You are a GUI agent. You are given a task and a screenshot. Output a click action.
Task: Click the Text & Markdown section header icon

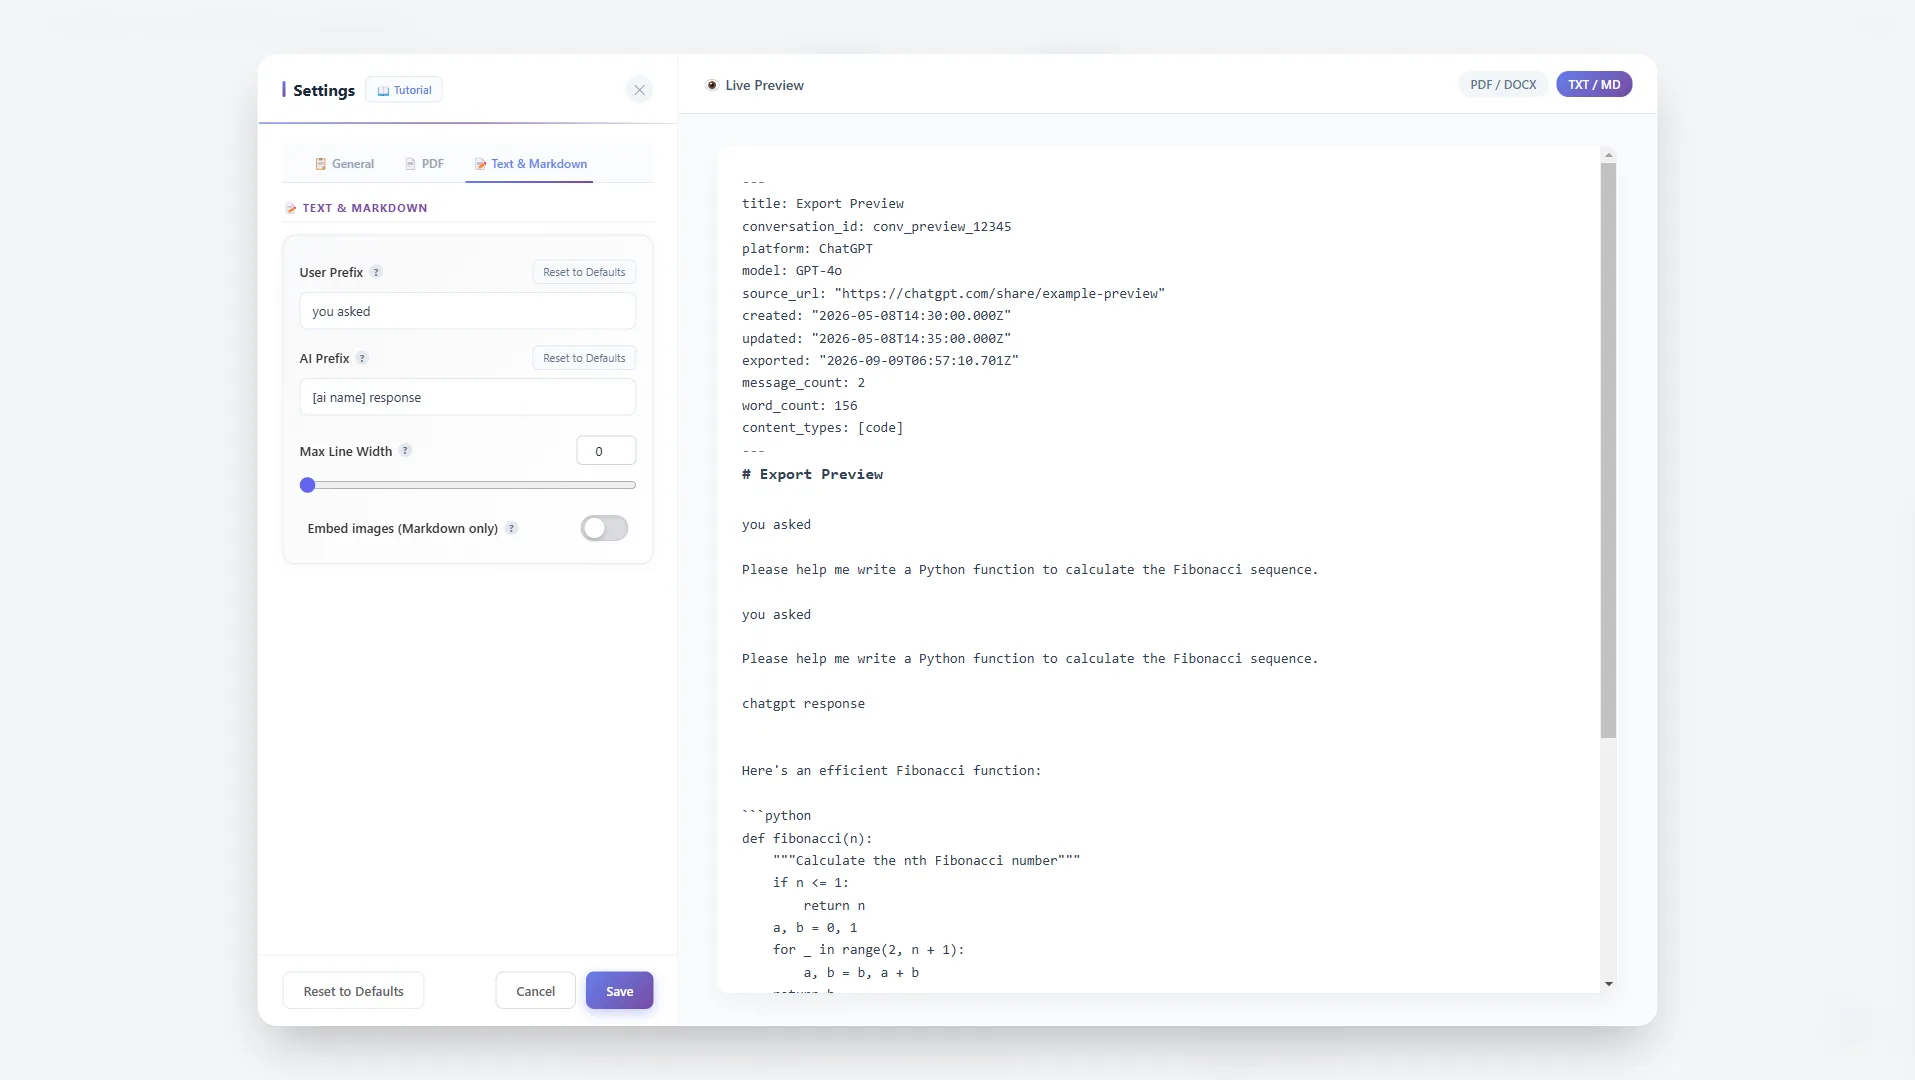click(291, 208)
